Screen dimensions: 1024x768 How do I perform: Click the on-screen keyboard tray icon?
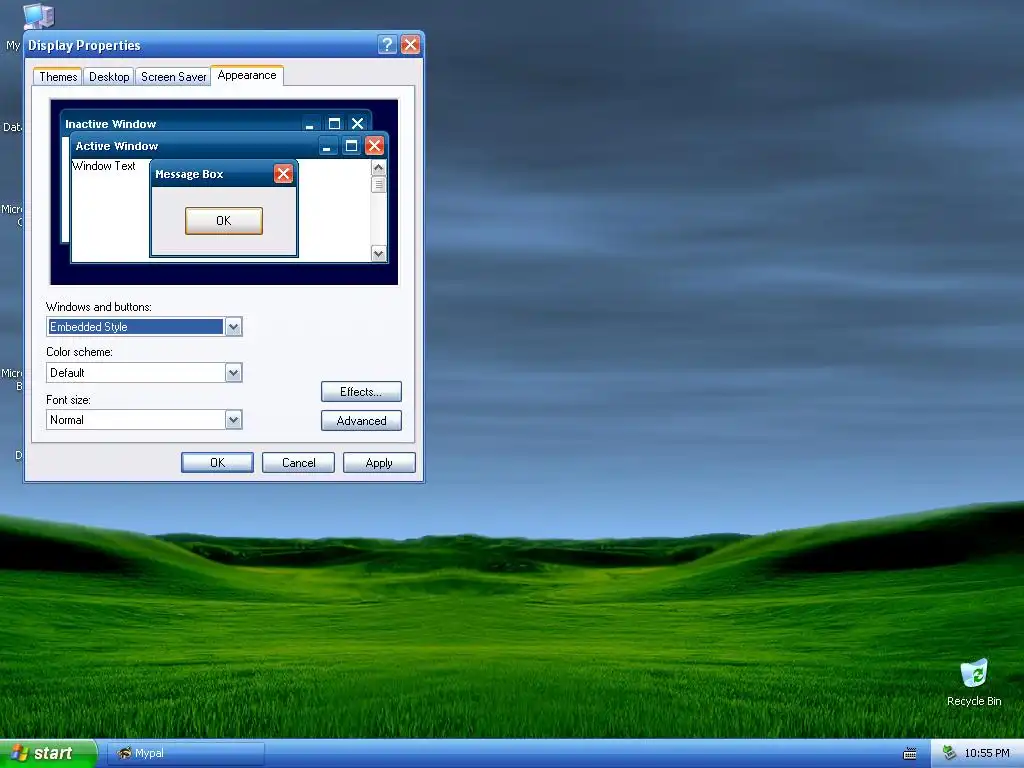[x=909, y=754]
